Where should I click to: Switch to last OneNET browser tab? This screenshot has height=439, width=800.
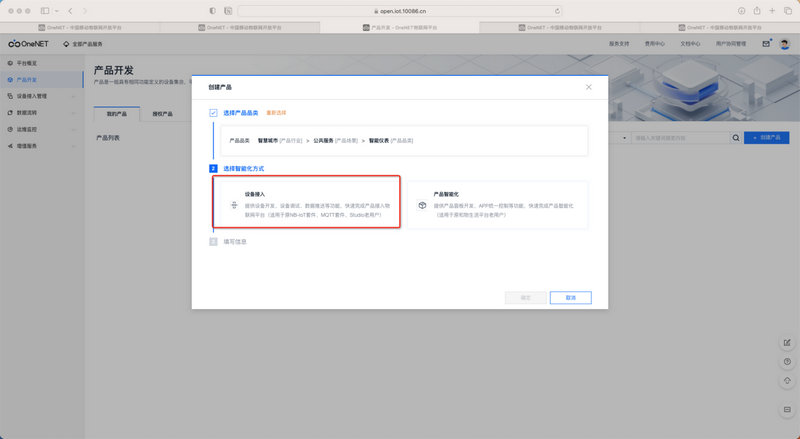720,28
